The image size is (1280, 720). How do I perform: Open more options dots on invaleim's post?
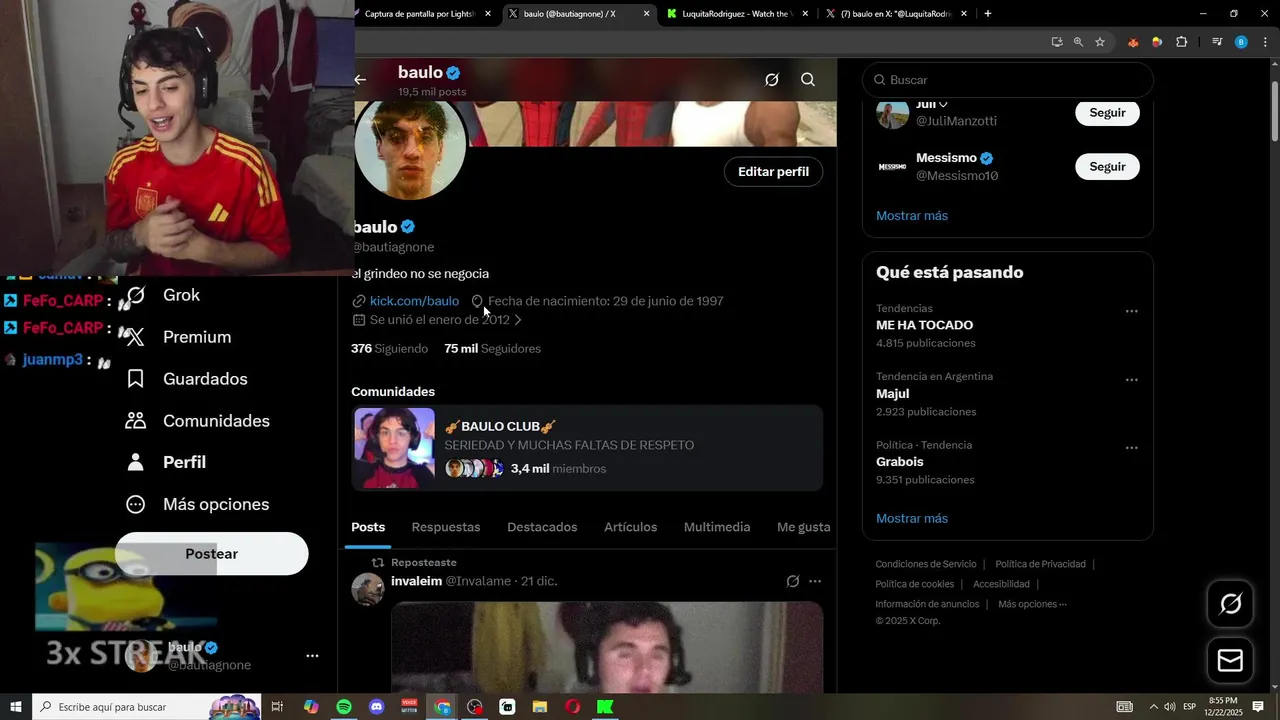point(815,581)
